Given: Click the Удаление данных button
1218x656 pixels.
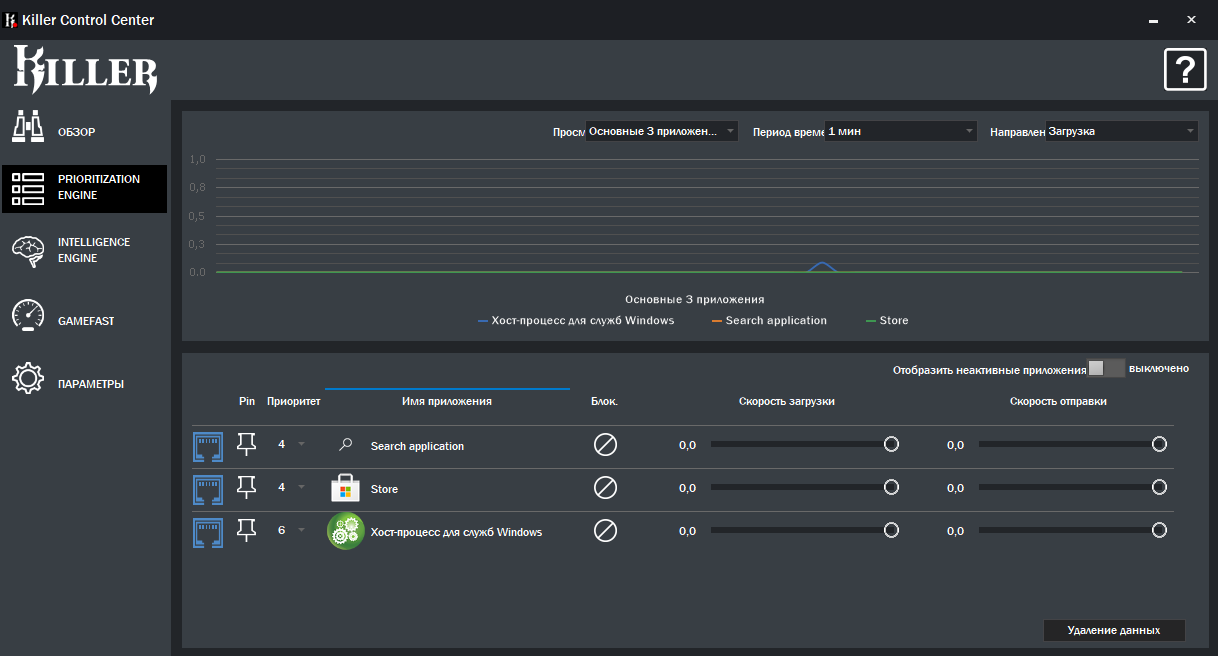Looking at the screenshot, I should 1114,630.
